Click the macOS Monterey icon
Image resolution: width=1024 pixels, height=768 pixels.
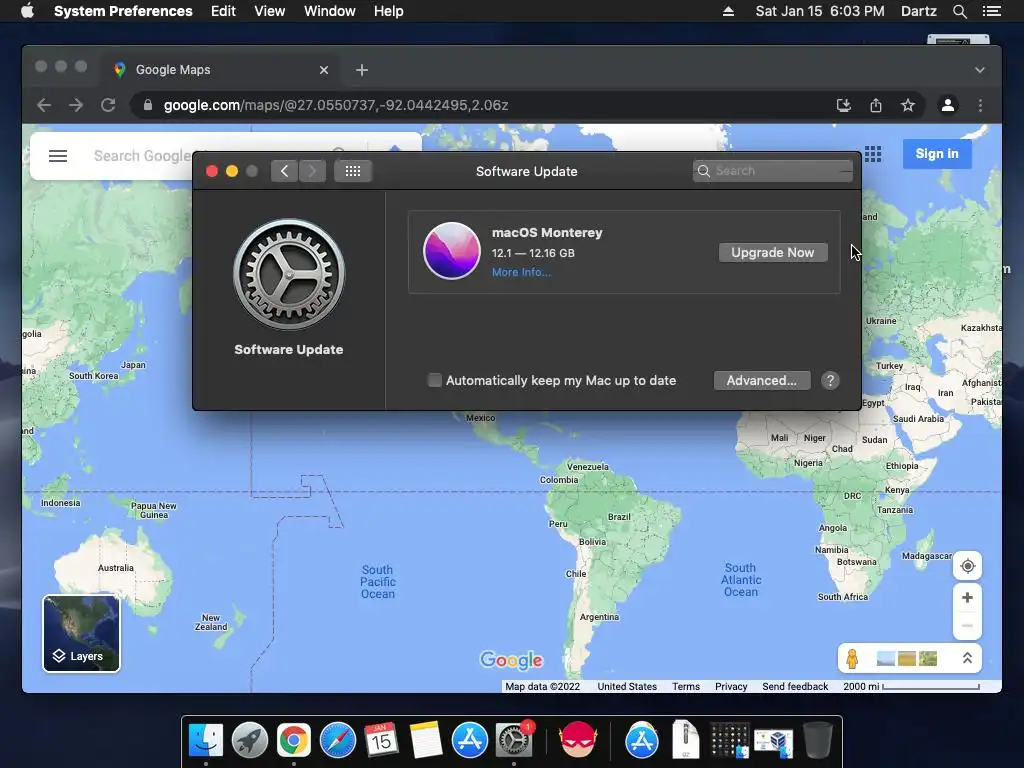pos(451,251)
